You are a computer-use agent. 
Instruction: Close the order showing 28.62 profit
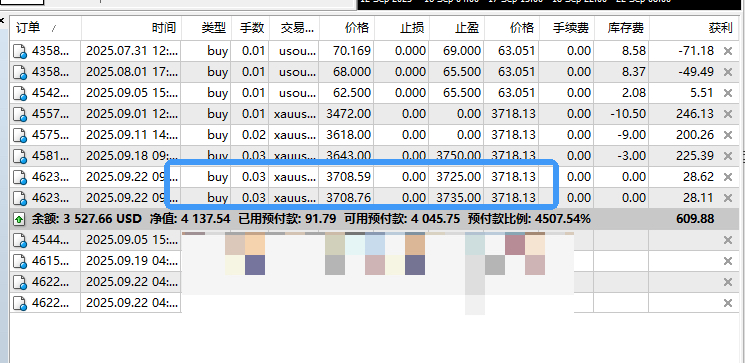pyautogui.click(x=727, y=177)
